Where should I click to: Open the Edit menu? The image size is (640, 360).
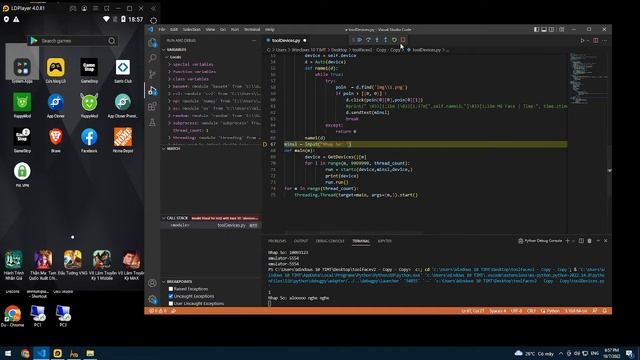tap(174, 30)
